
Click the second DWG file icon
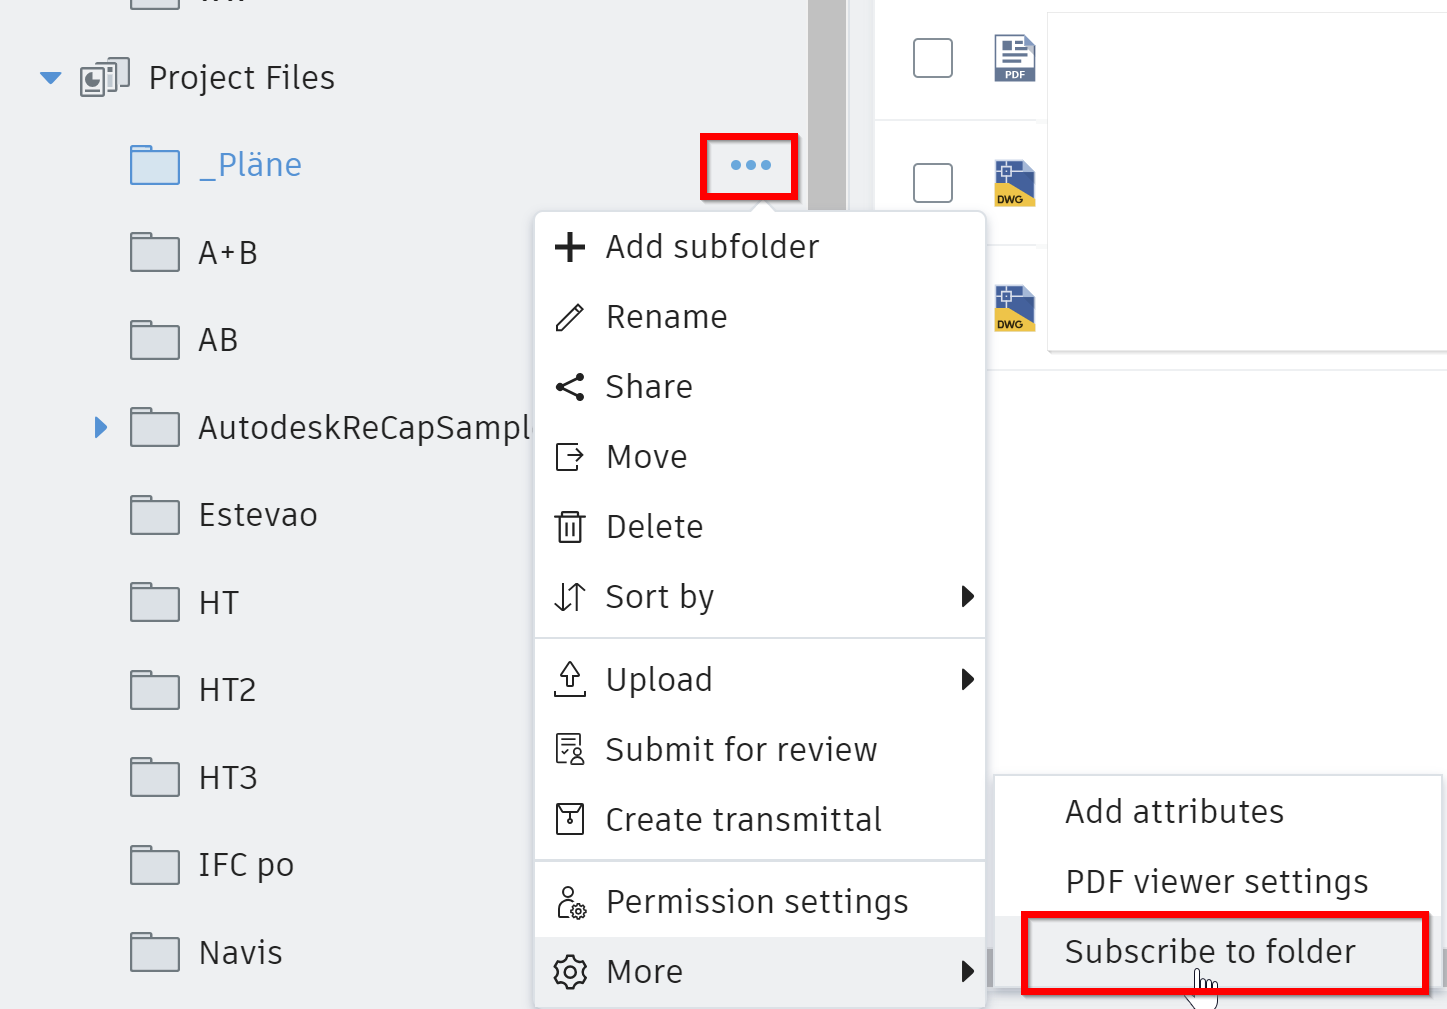pos(1014,308)
